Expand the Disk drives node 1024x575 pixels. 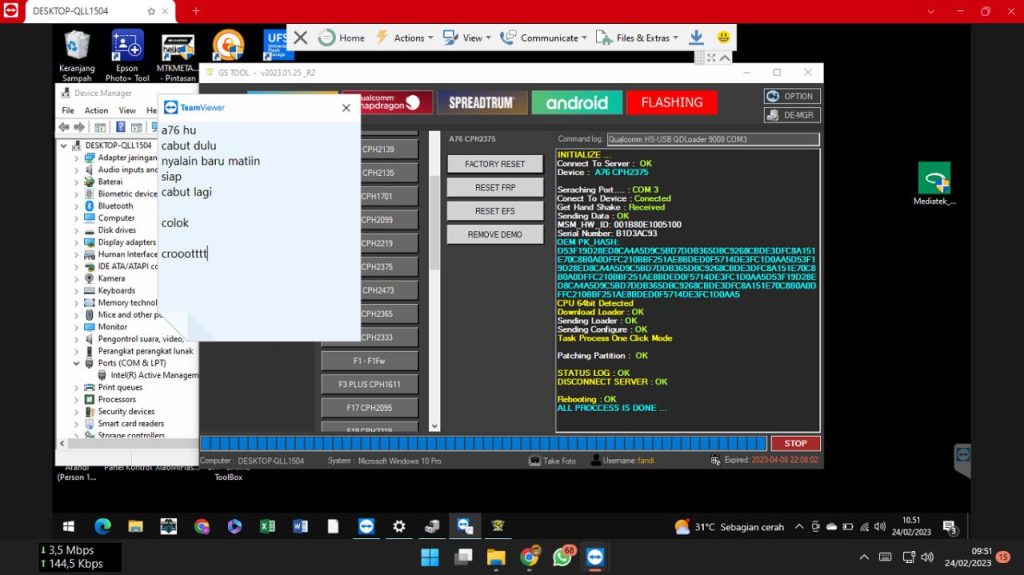[x=76, y=230]
